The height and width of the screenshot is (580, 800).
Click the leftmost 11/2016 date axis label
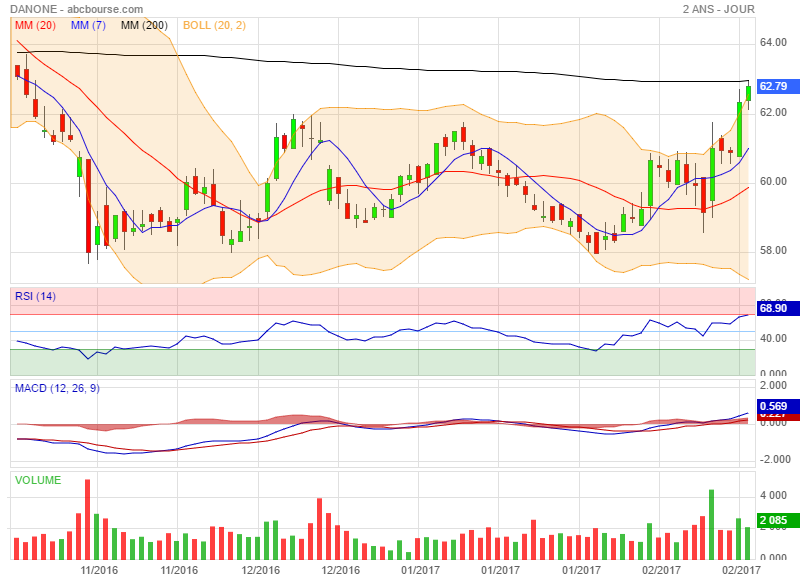[x=100, y=570]
